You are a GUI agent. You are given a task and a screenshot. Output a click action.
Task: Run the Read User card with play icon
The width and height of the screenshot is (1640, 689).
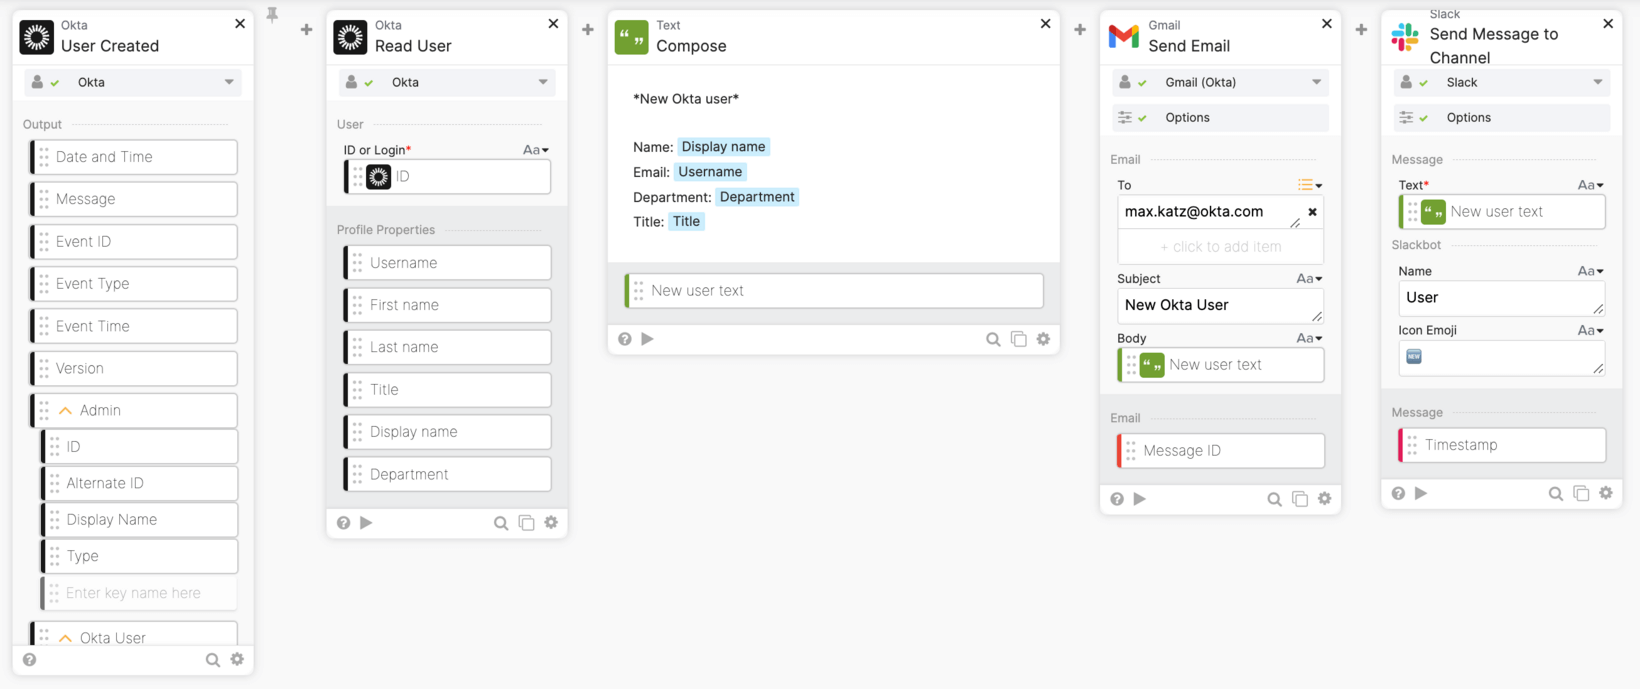(x=366, y=523)
